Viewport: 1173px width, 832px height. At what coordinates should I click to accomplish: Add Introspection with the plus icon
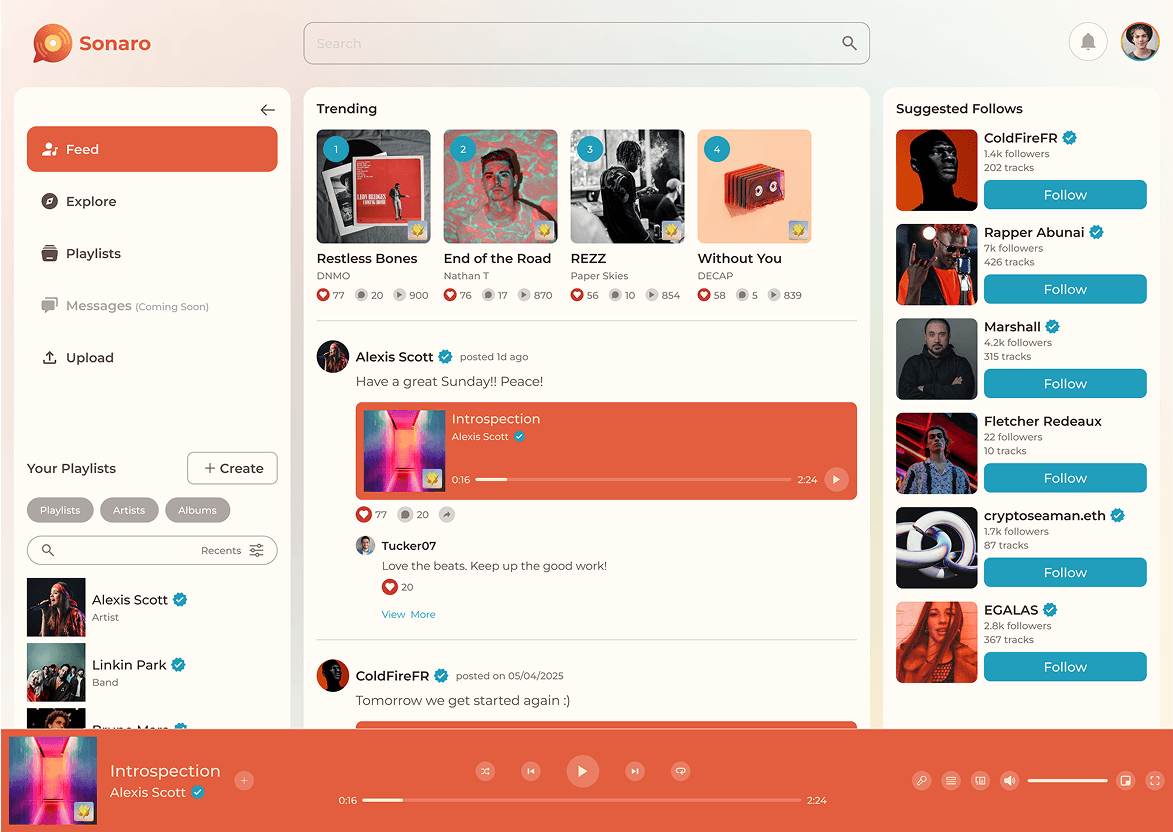(x=244, y=780)
